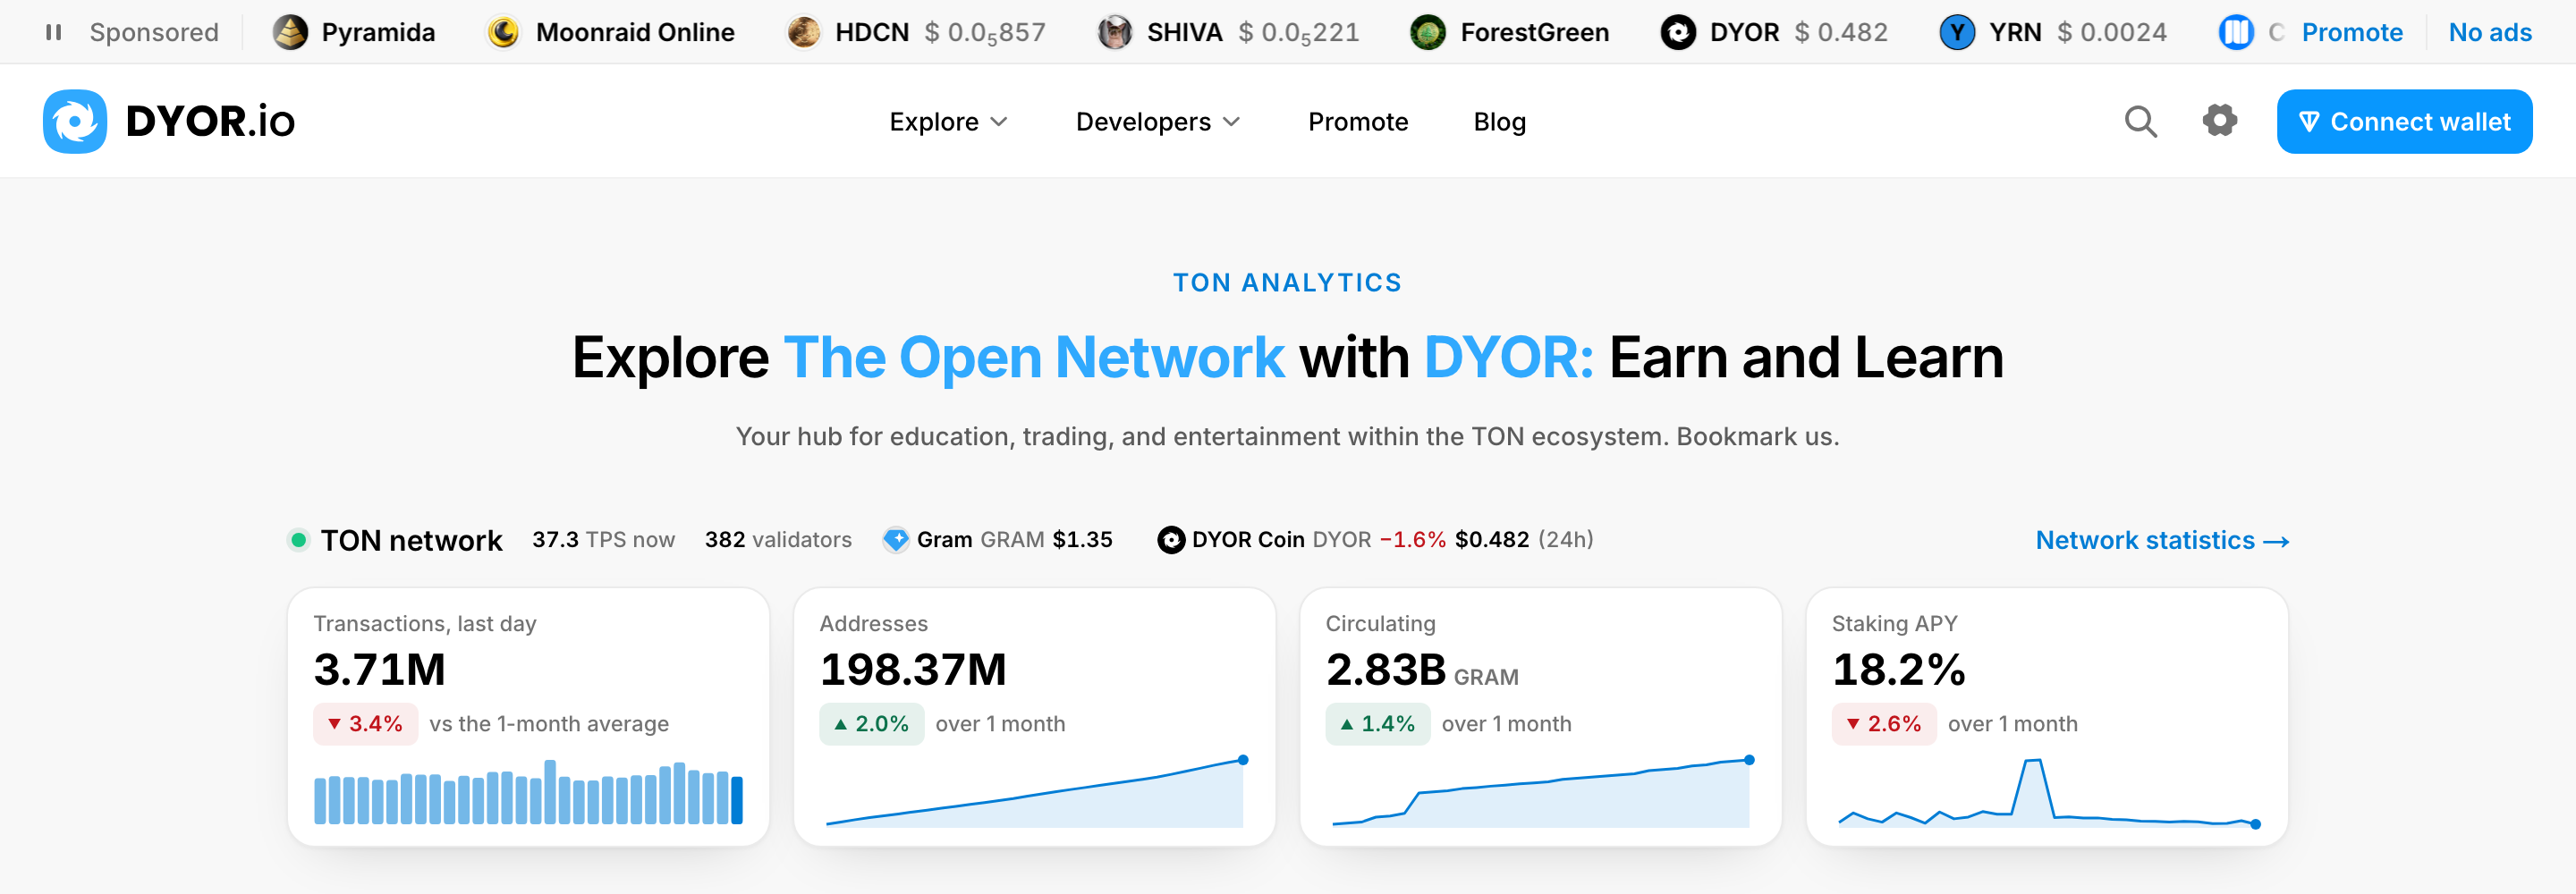Screen dimensions: 2576x894
Task: Click the DYOR Coin −1.6% change
Action: [x=1412, y=540]
